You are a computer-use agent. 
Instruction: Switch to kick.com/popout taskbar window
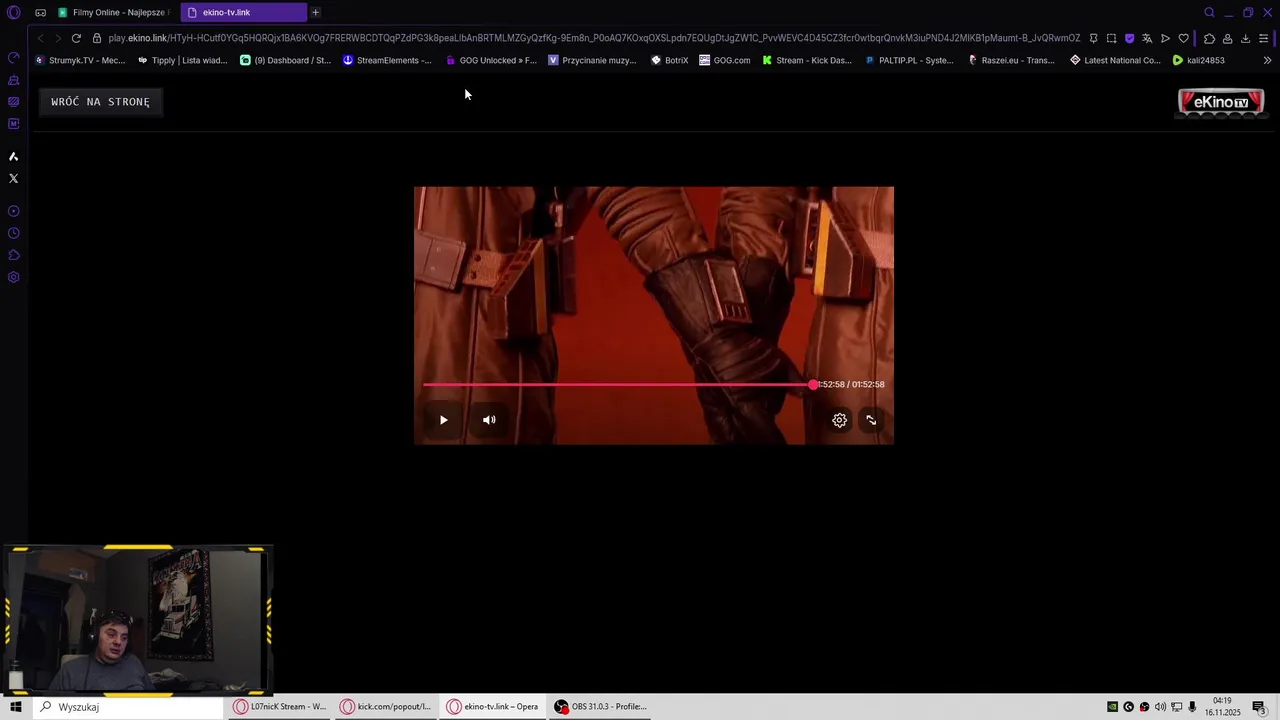click(386, 707)
